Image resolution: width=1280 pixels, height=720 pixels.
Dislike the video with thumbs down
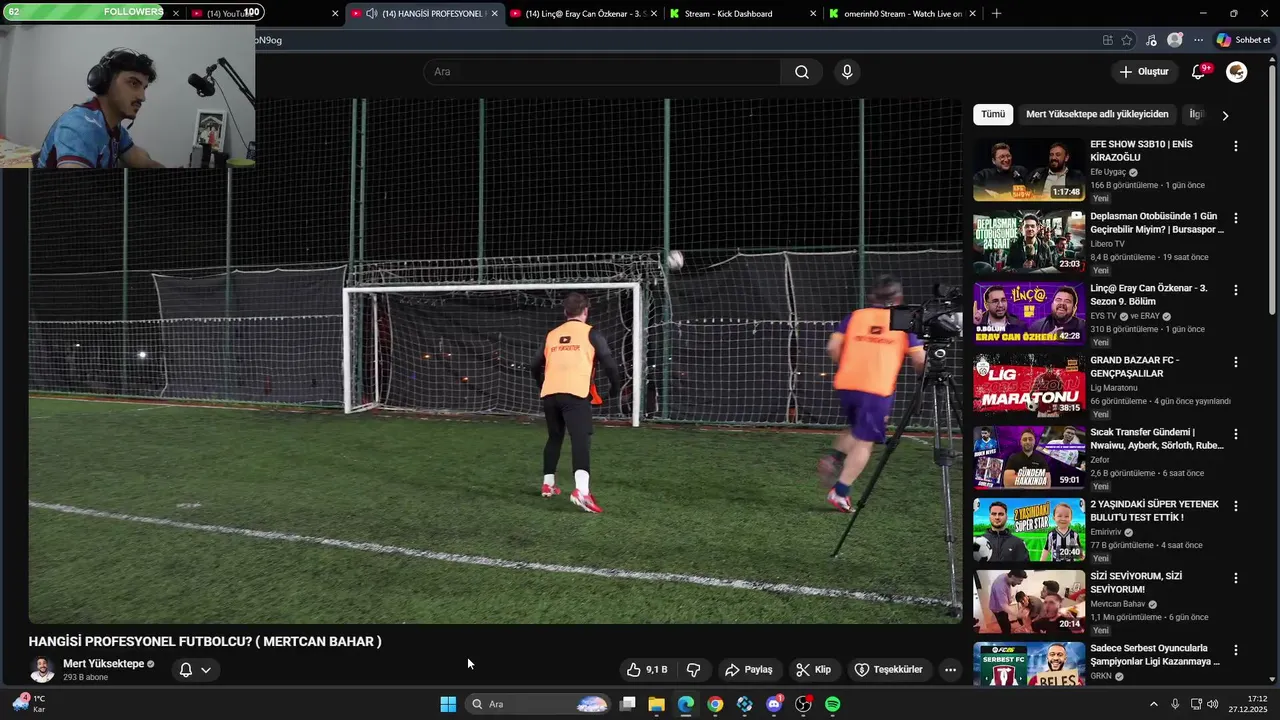click(693, 670)
